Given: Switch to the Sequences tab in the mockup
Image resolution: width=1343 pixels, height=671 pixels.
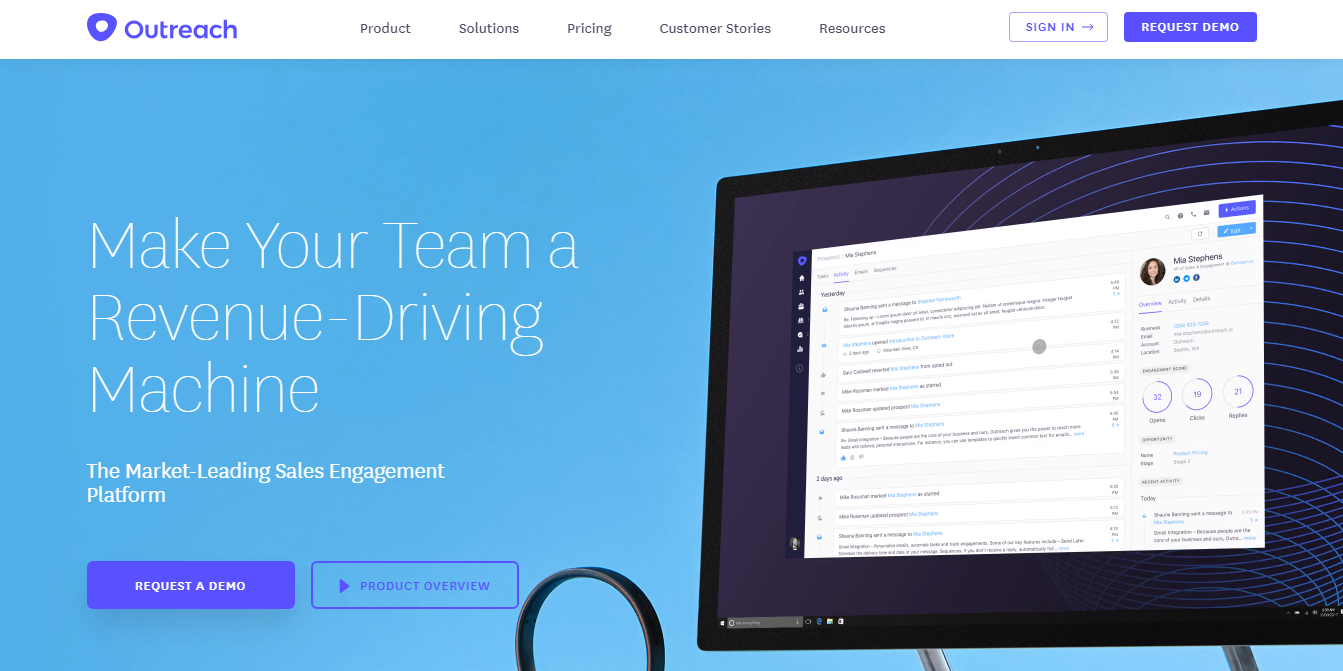Looking at the screenshot, I should (x=885, y=269).
